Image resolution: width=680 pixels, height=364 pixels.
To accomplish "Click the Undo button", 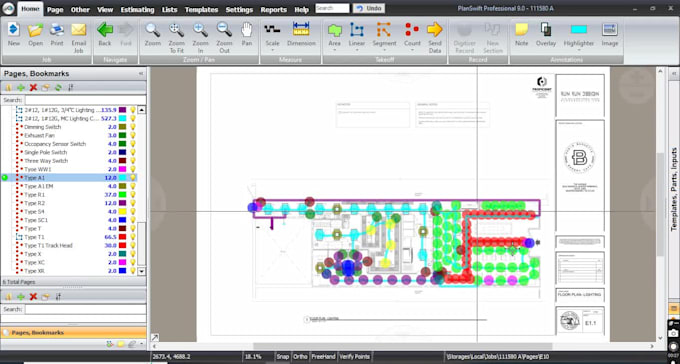I will (368, 8).
